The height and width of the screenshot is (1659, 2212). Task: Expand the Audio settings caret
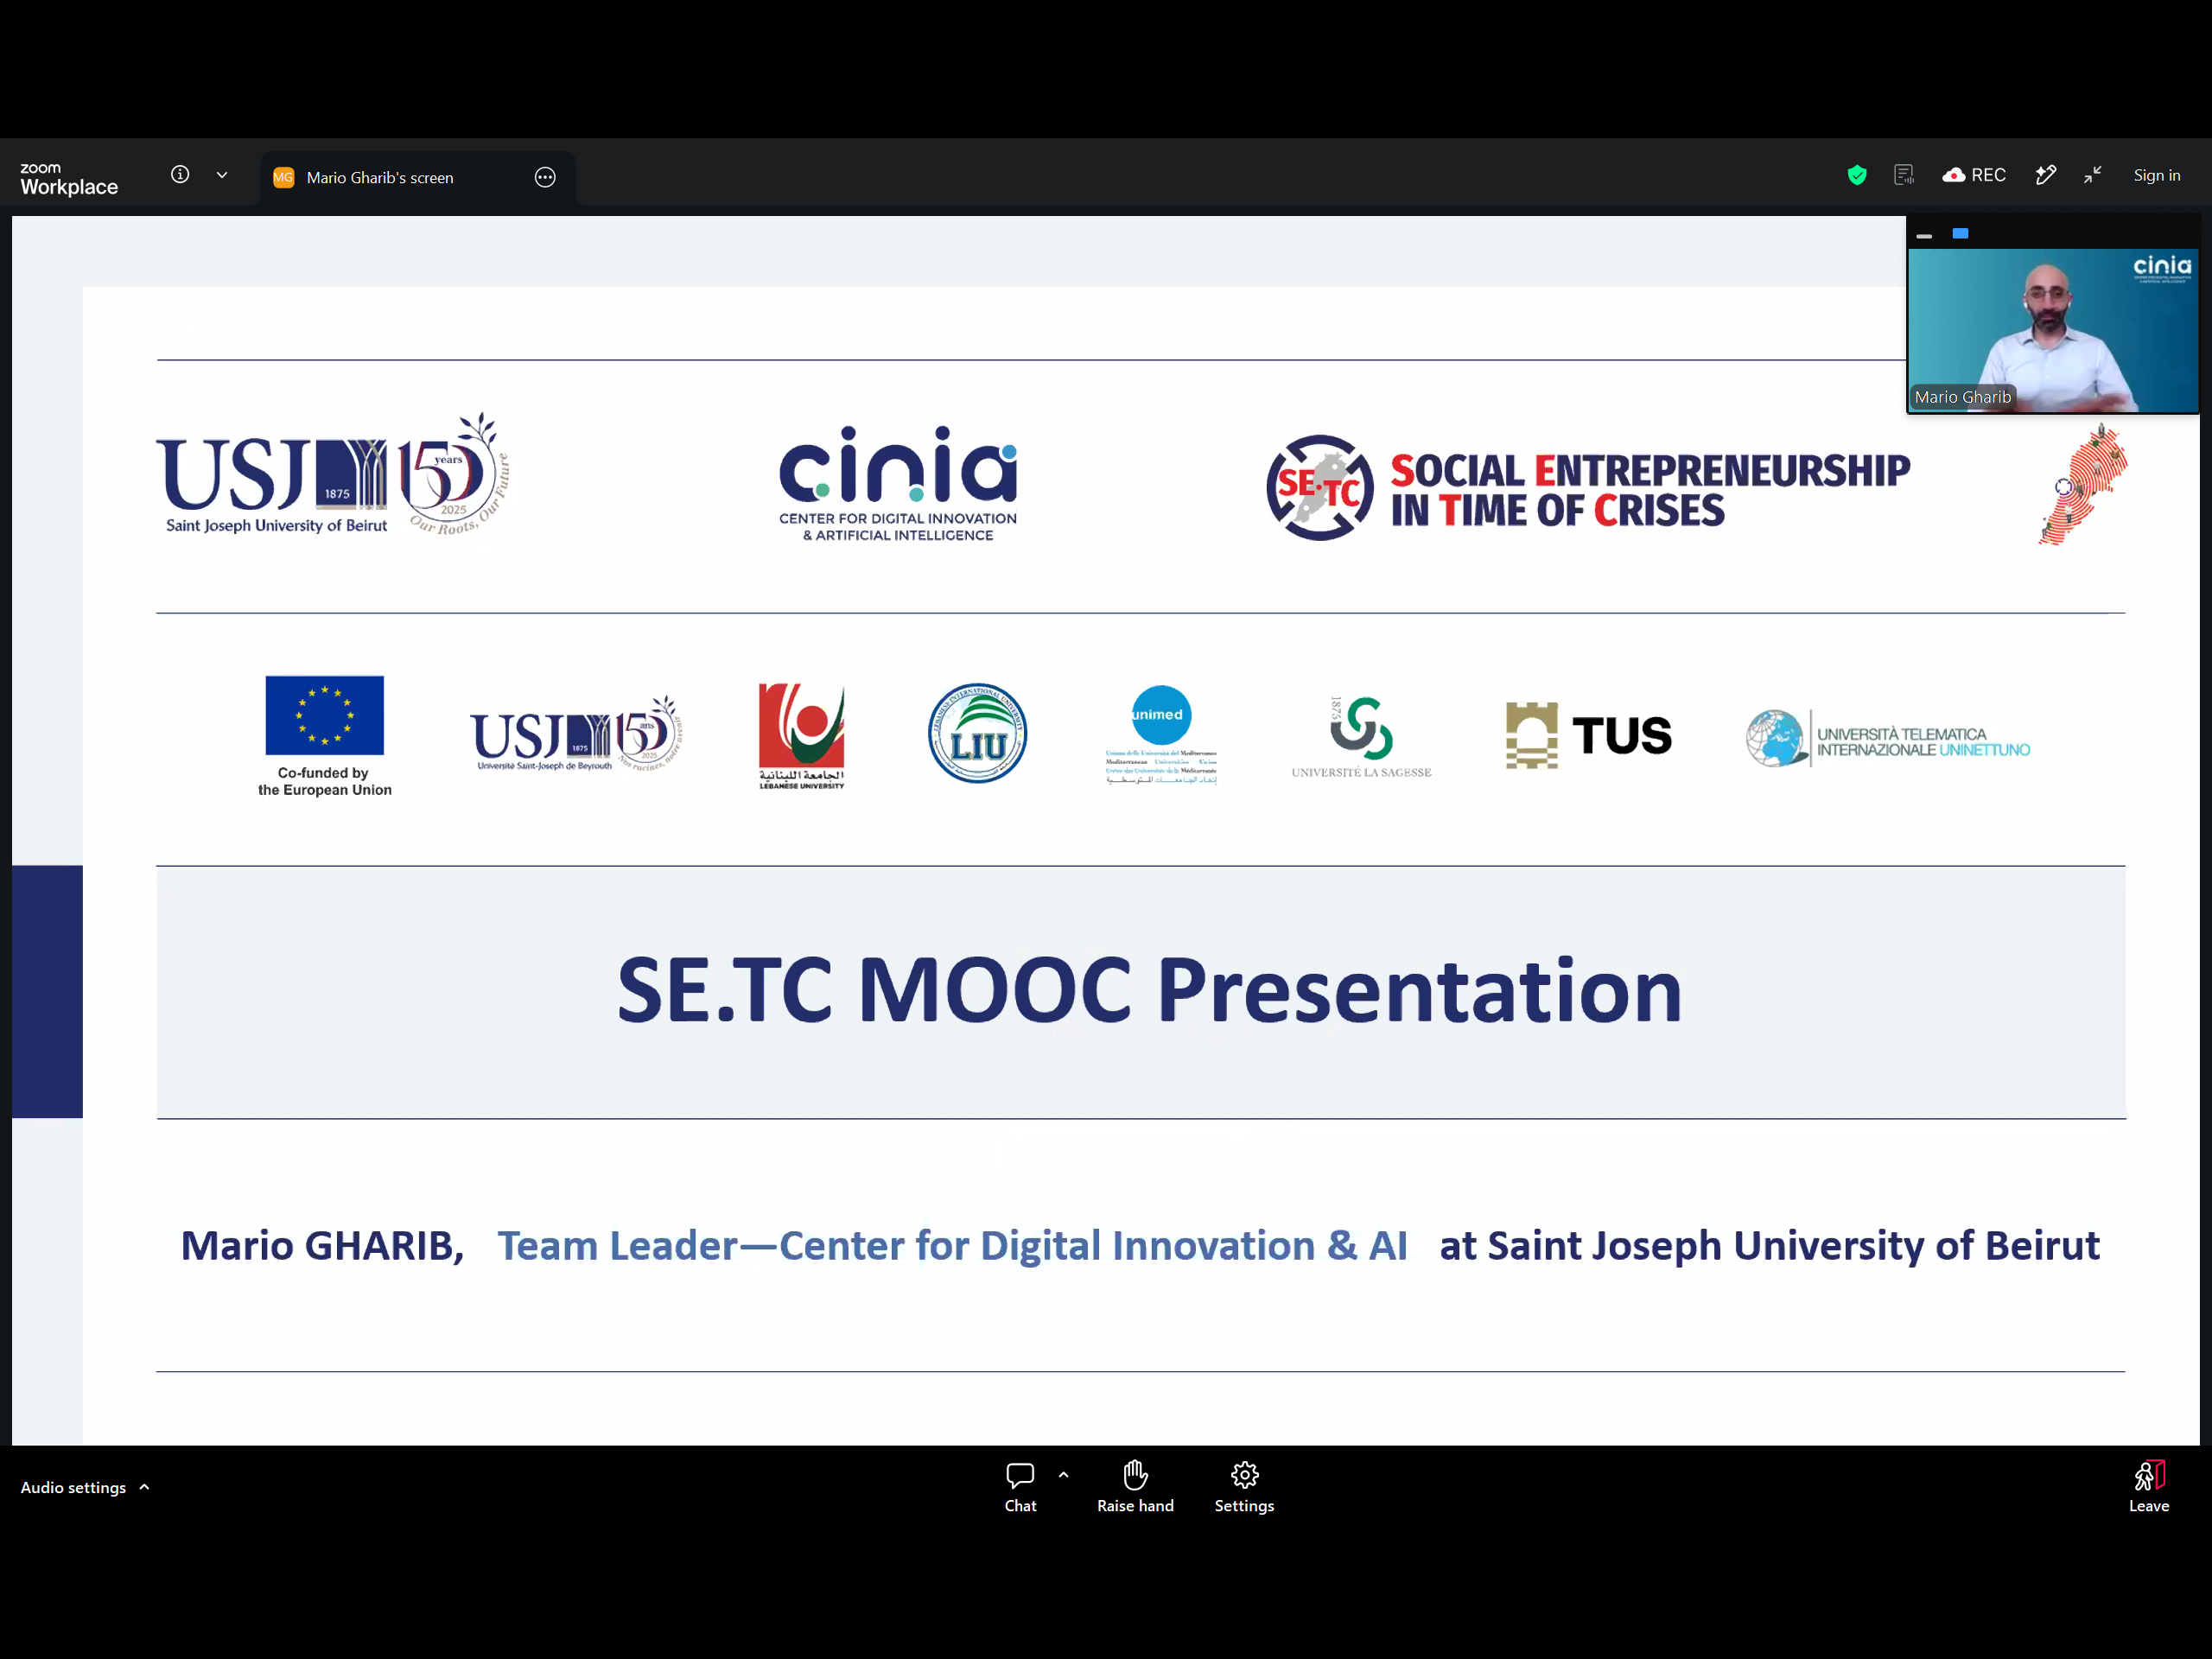point(145,1487)
